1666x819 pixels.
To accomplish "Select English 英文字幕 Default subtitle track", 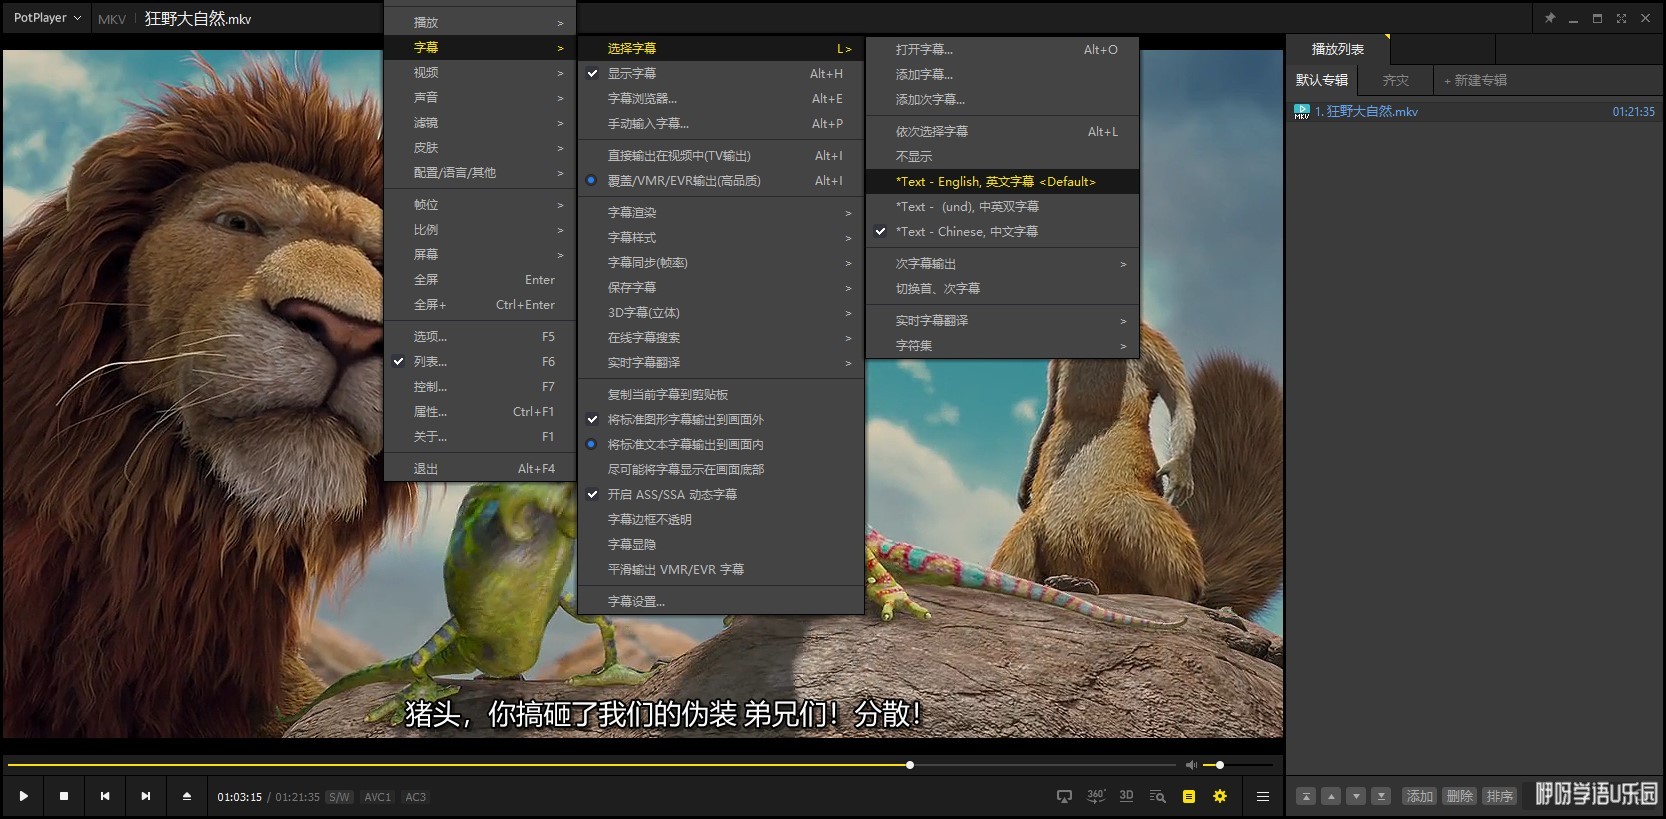I will [1002, 181].
